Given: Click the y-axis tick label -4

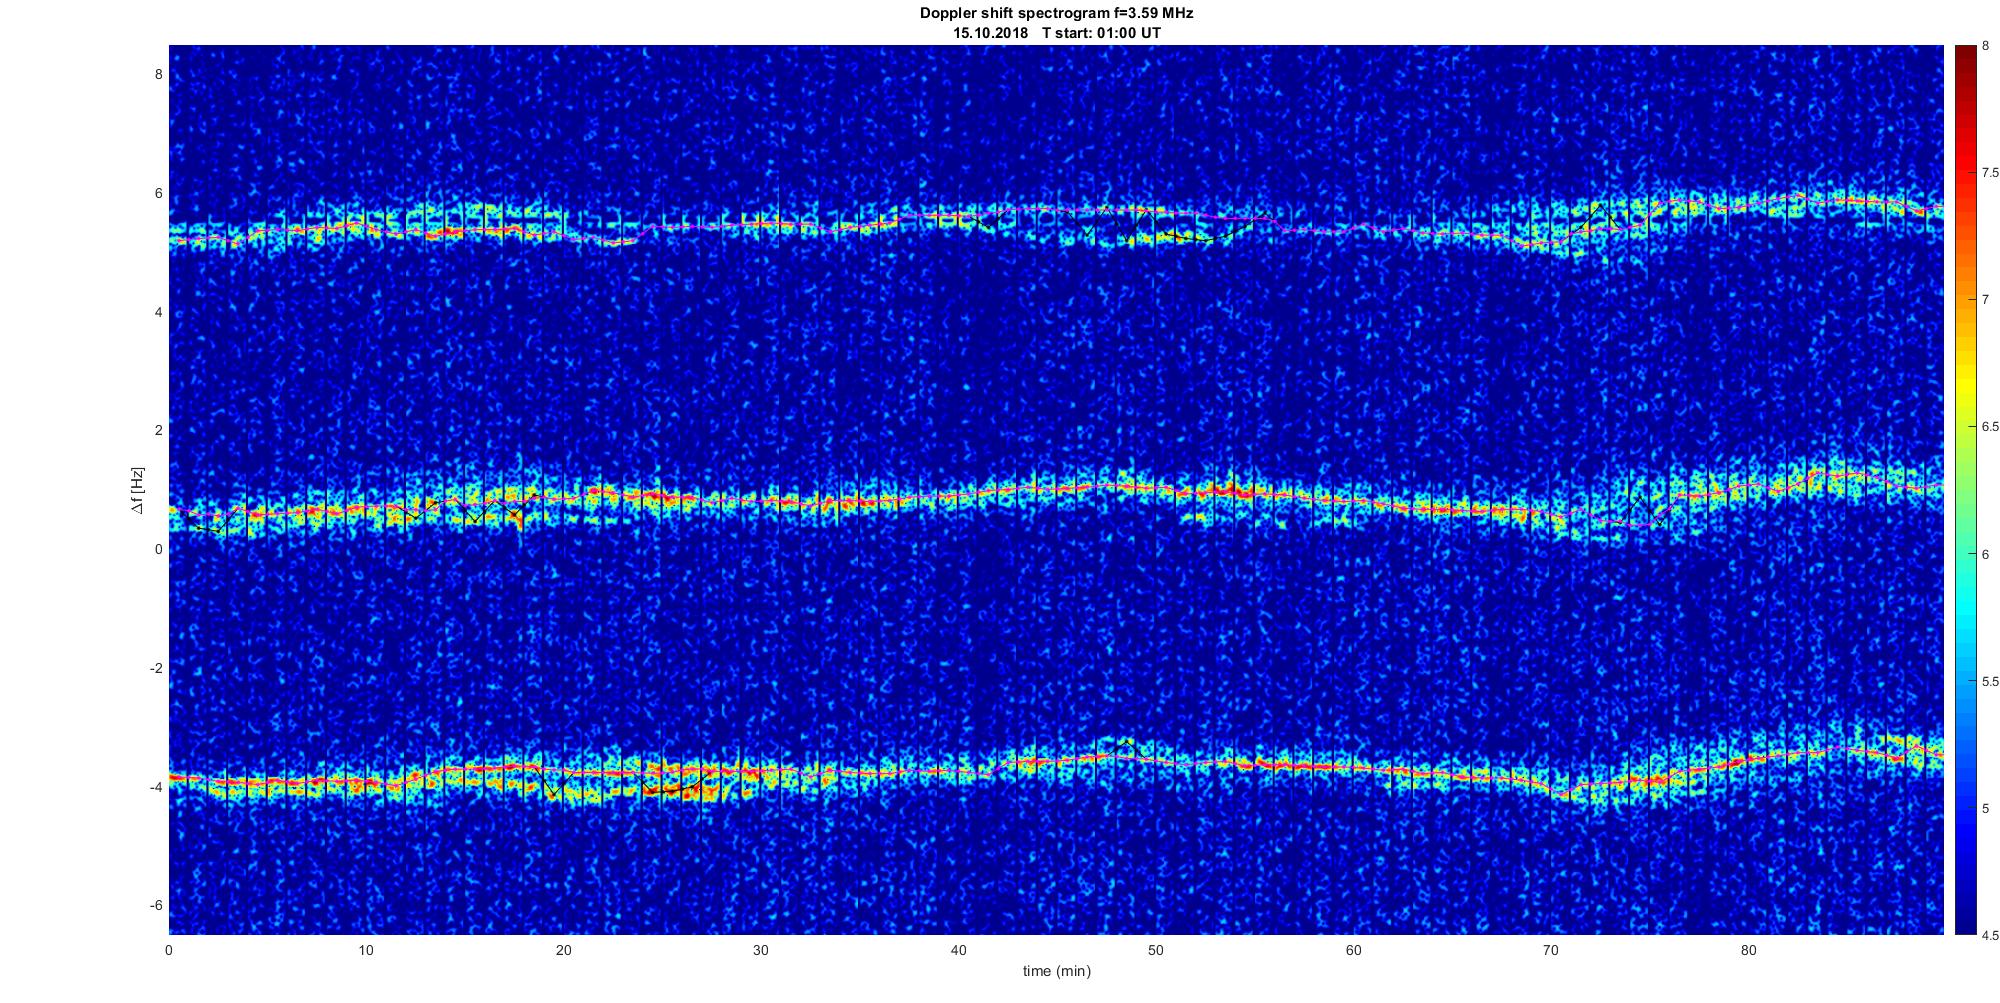Looking at the screenshot, I should coord(155,787).
